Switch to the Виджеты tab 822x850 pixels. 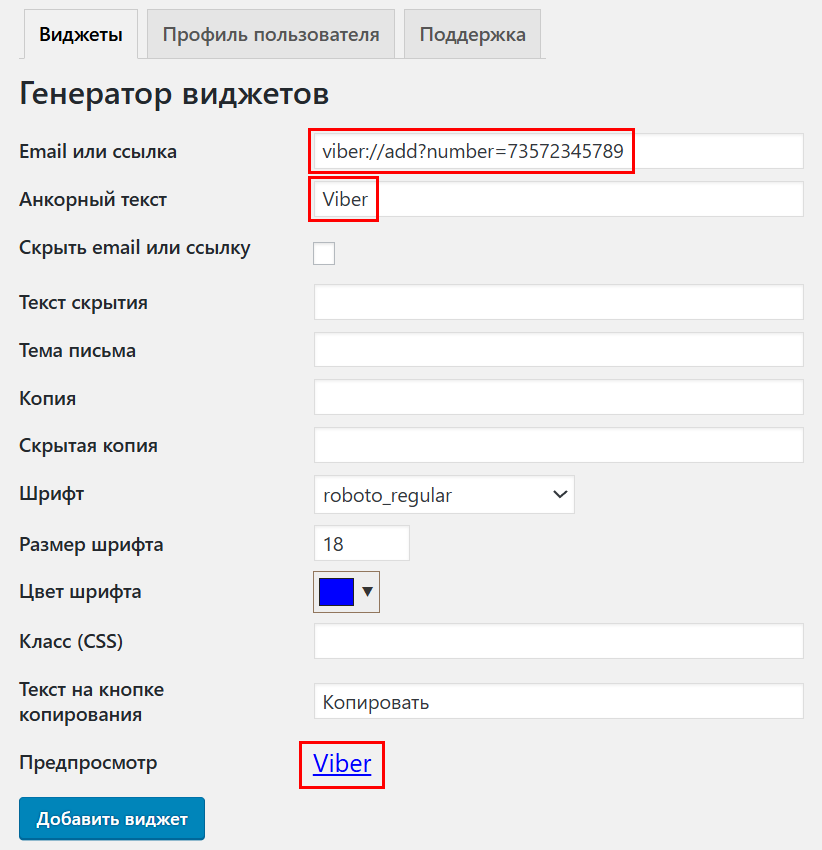click(80, 33)
